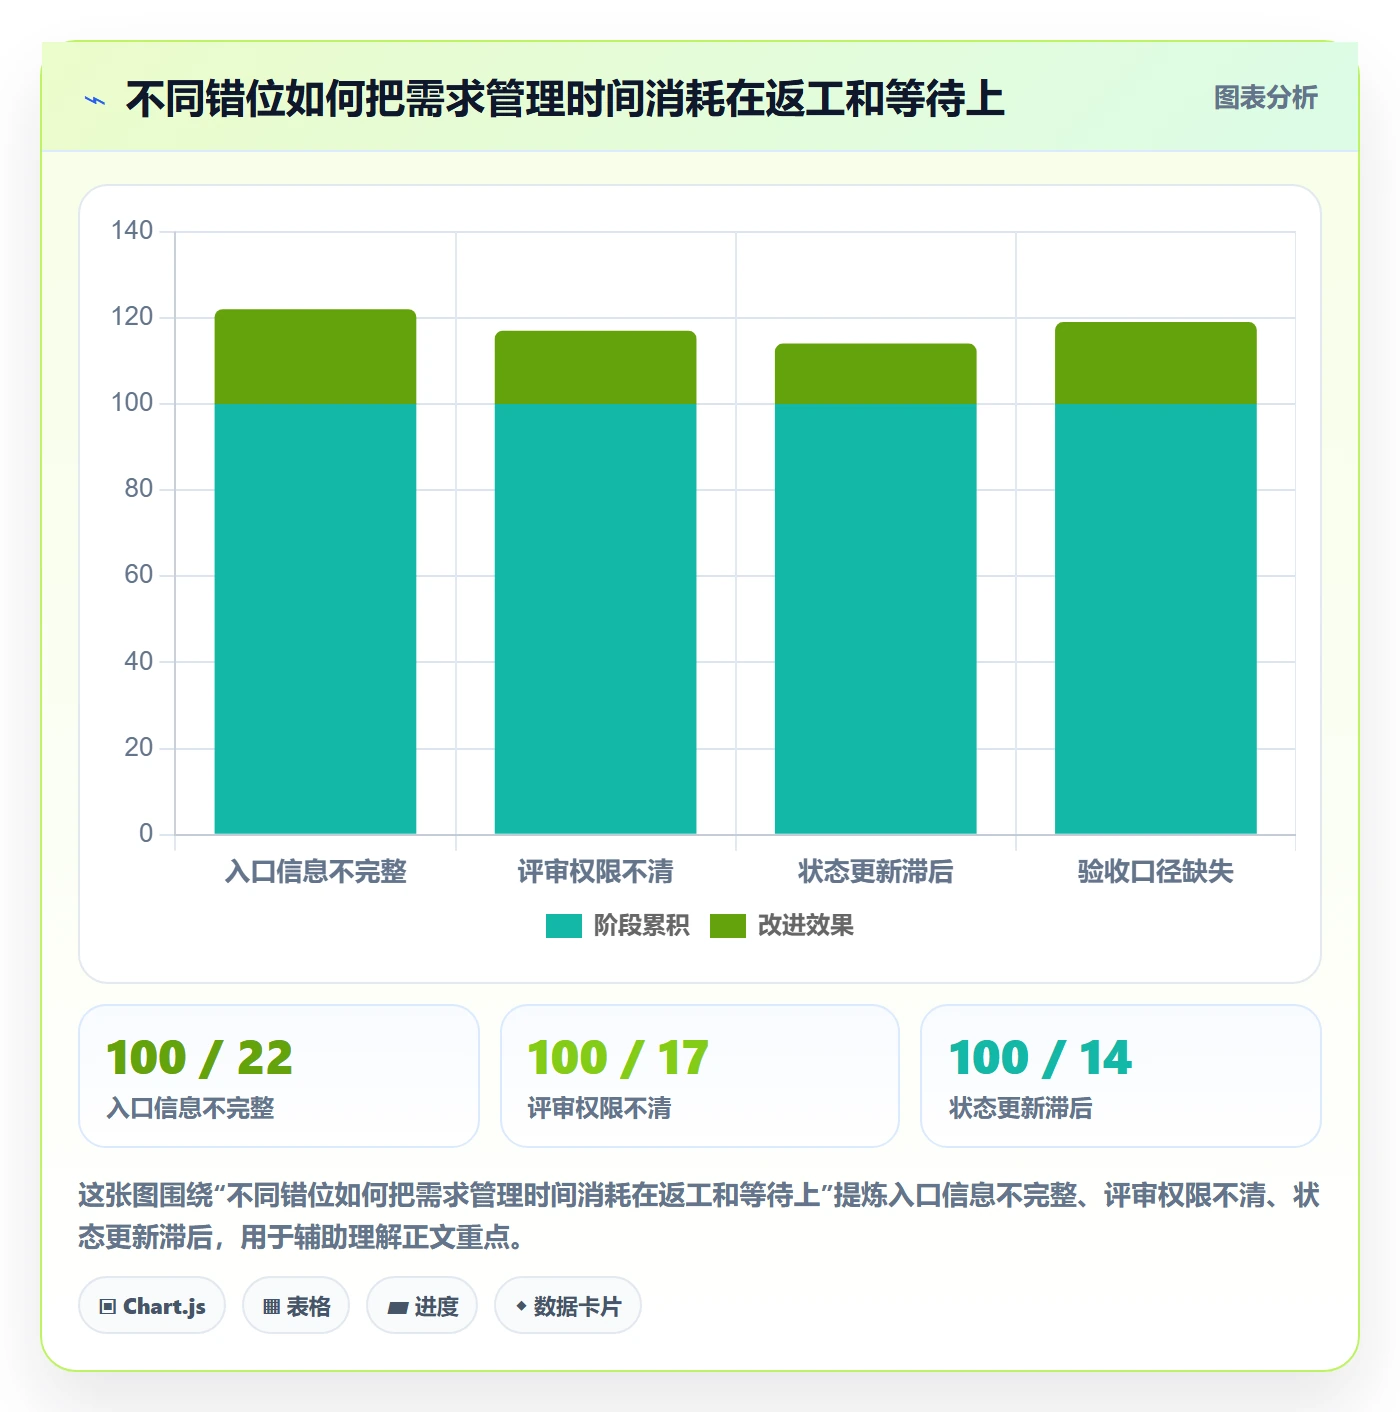Click the grid icon in the 表格 chip

(x=271, y=1307)
